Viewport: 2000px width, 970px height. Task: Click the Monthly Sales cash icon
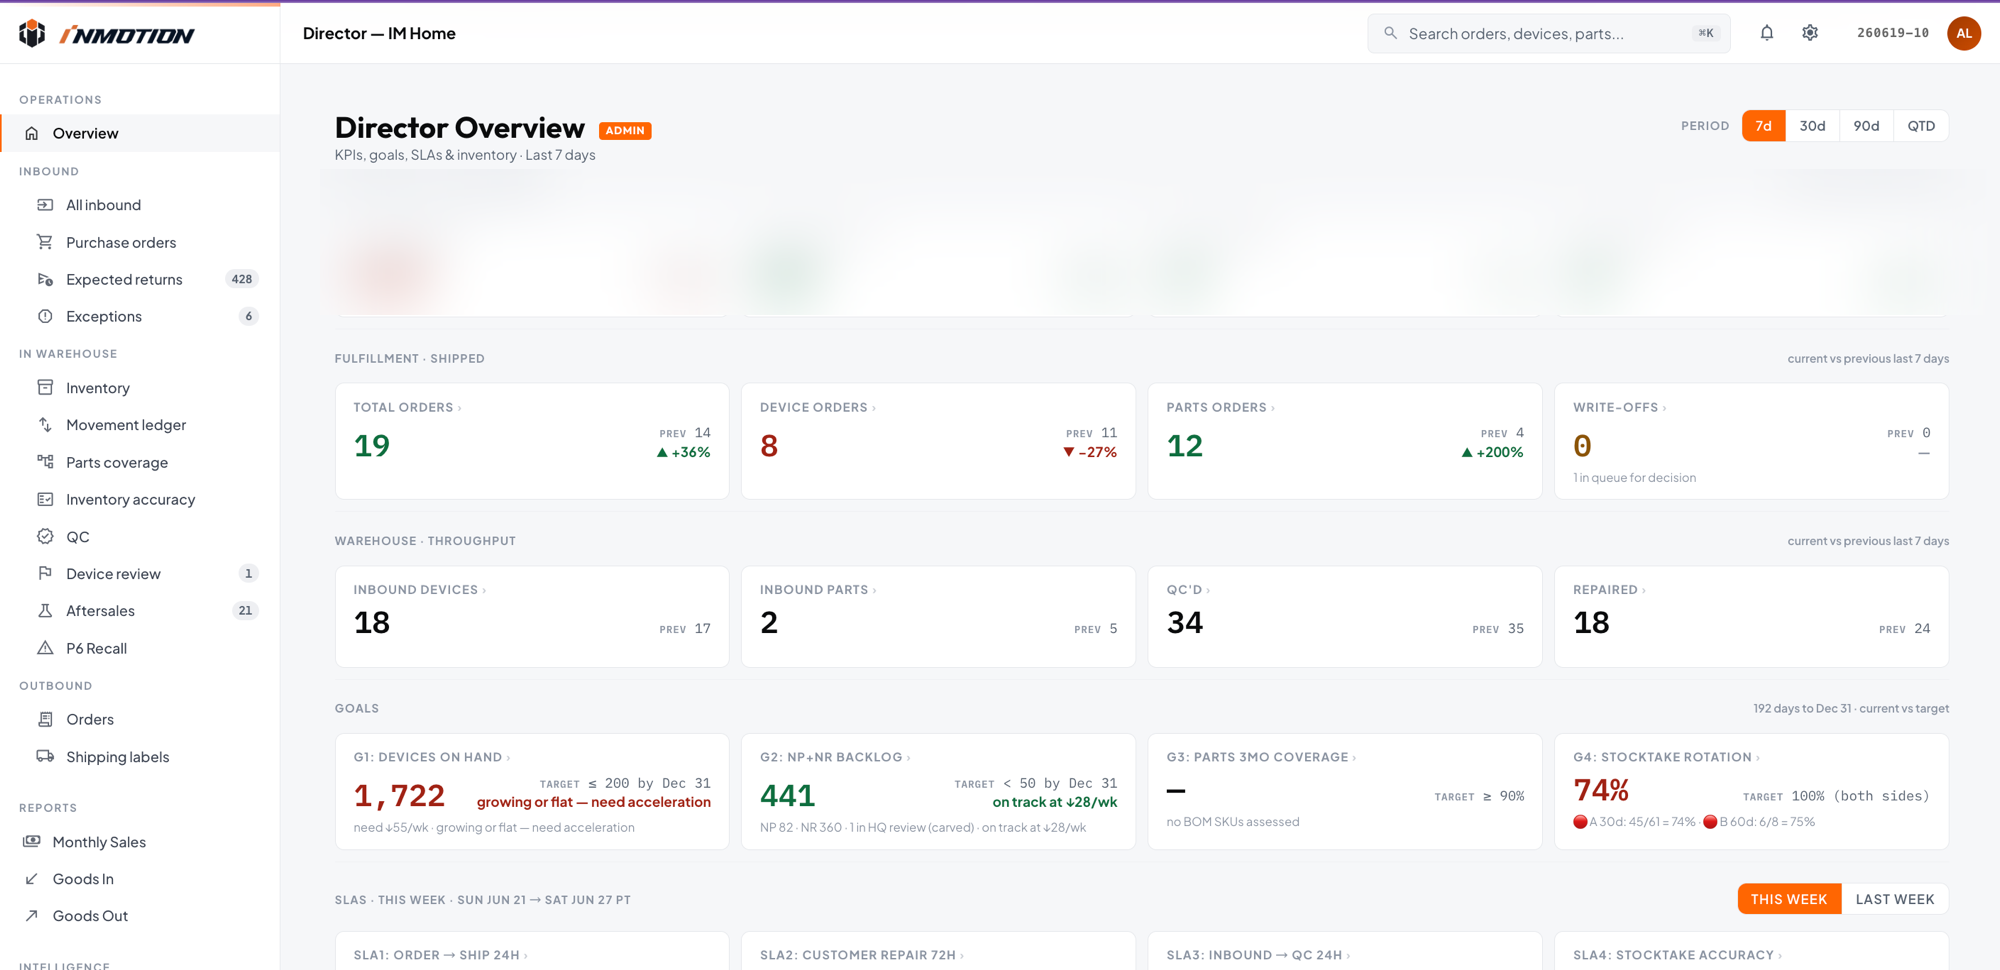tap(32, 841)
